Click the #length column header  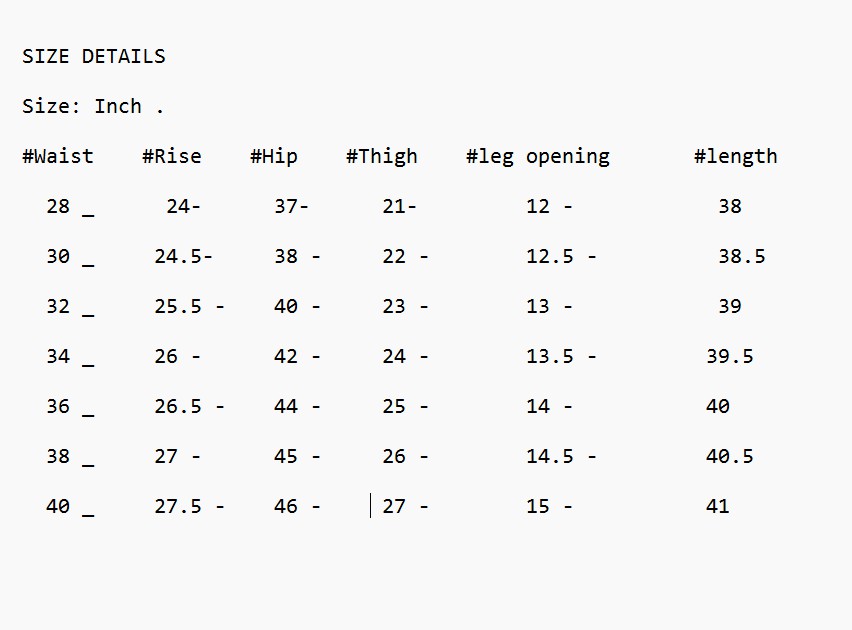tap(736, 157)
